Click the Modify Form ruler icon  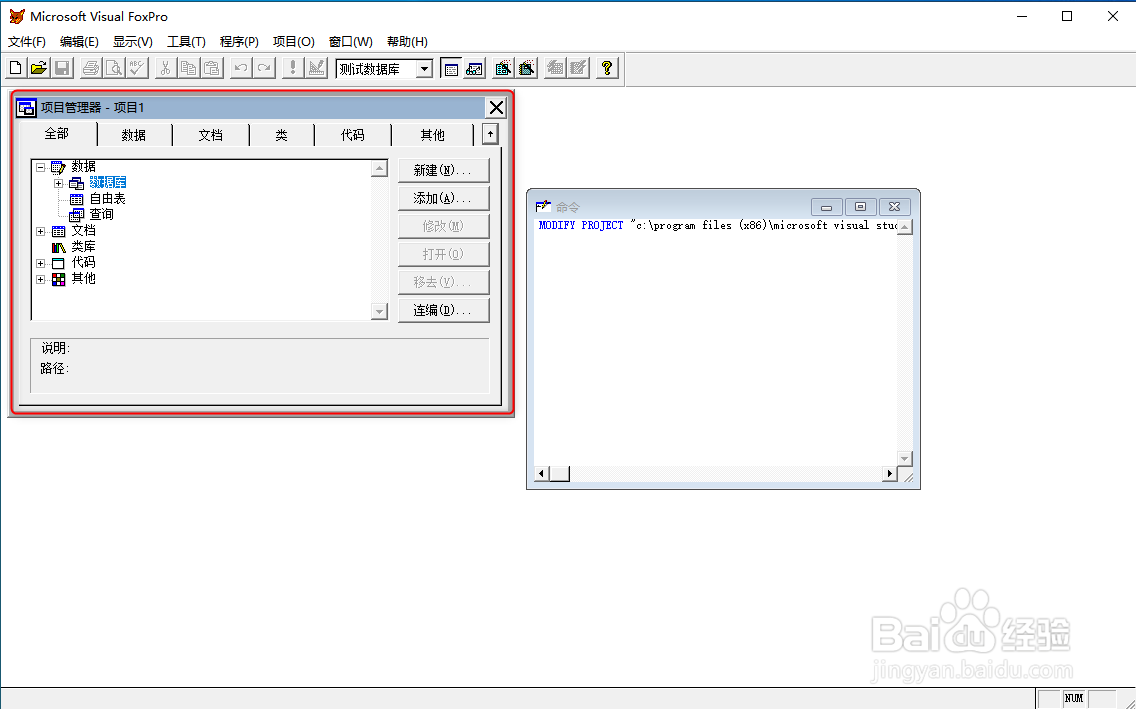pyautogui.click(x=317, y=68)
